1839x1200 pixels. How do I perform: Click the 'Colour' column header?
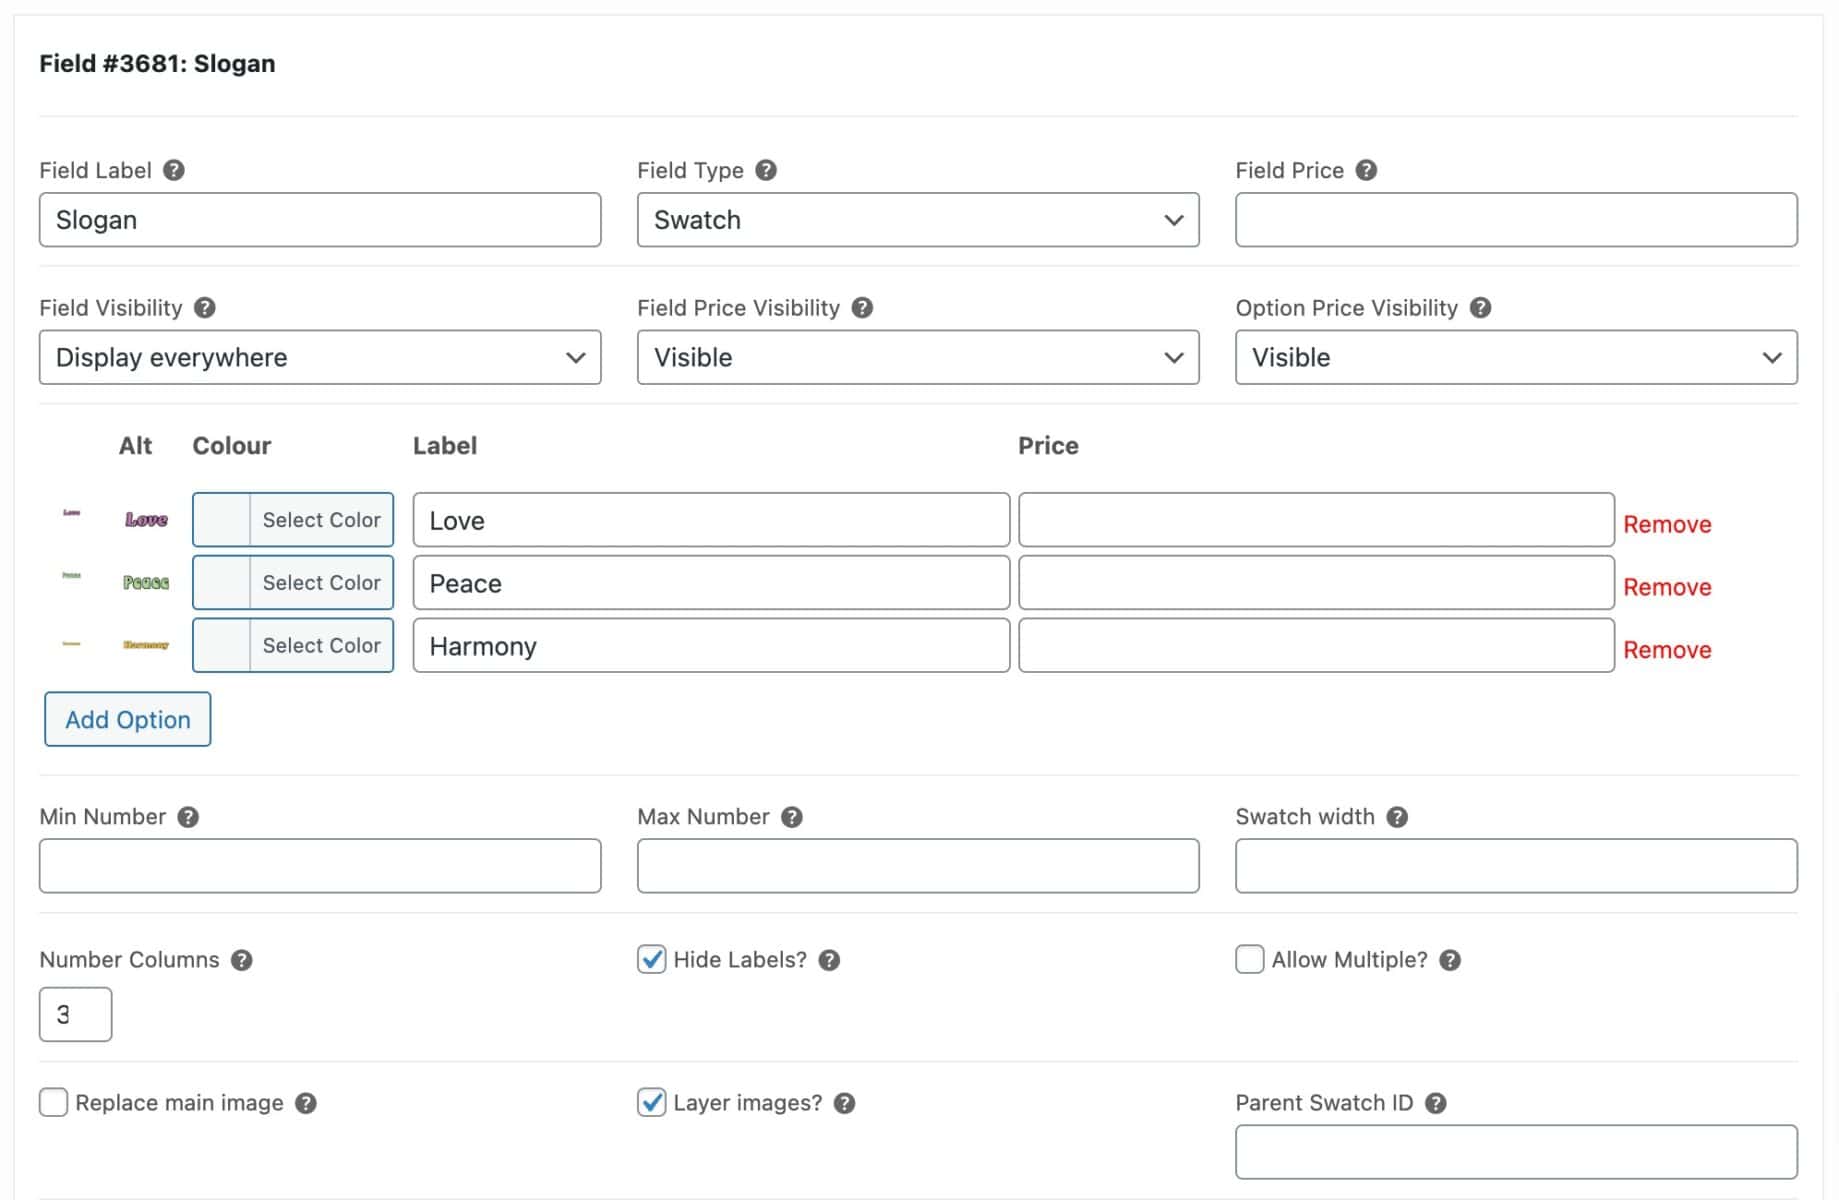(232, 446)
